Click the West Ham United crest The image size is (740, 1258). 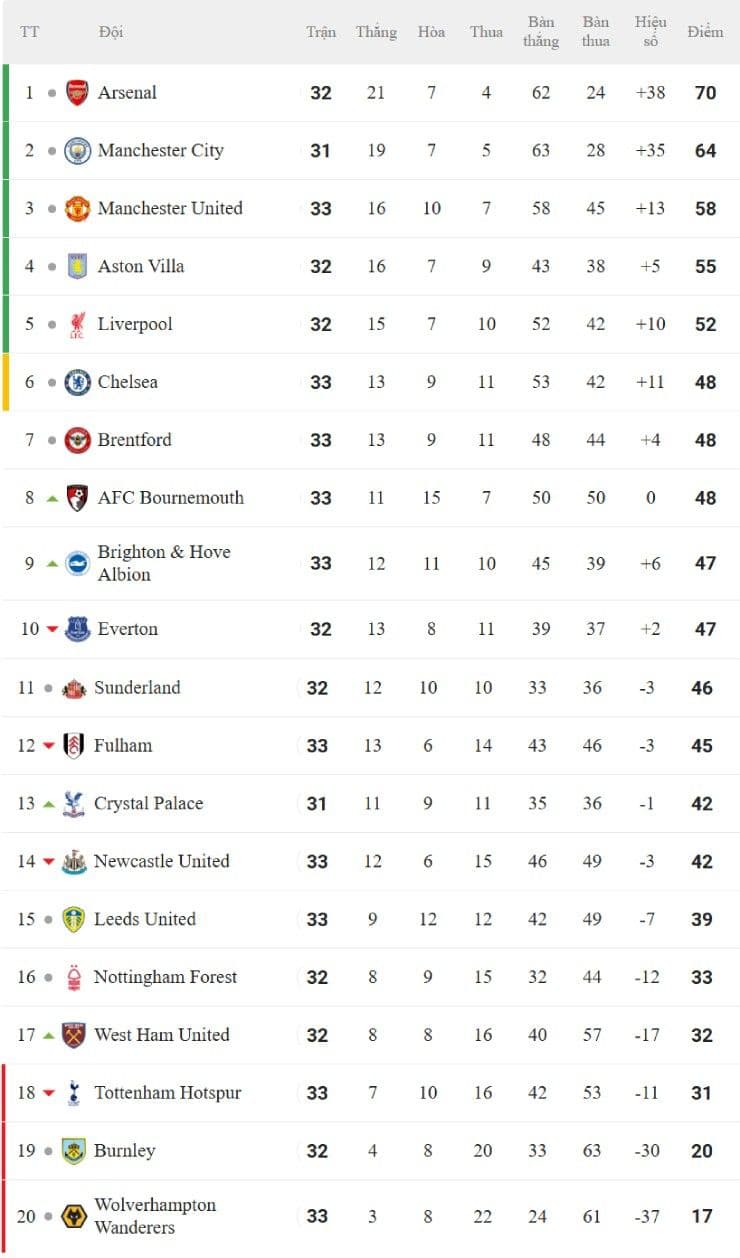74,1035
